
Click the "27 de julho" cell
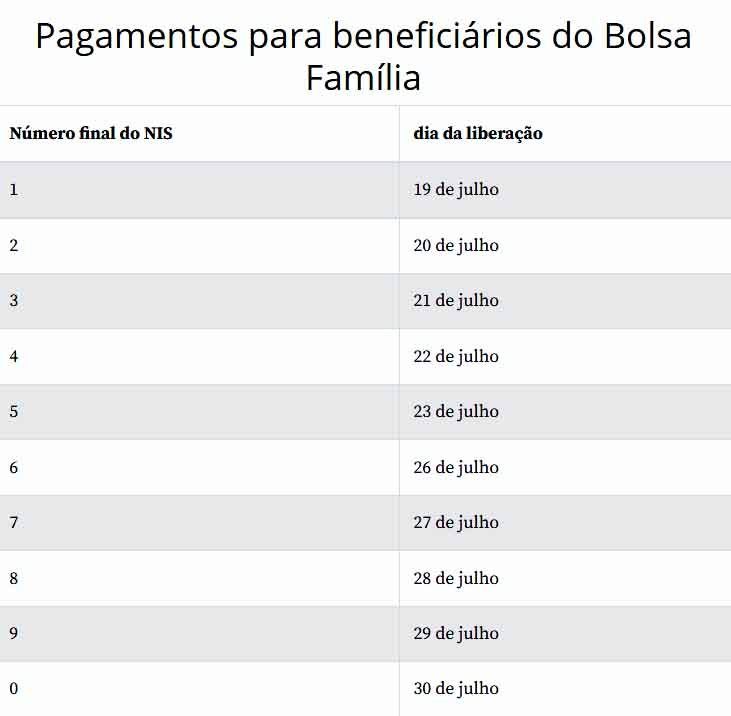click(456, 522)
